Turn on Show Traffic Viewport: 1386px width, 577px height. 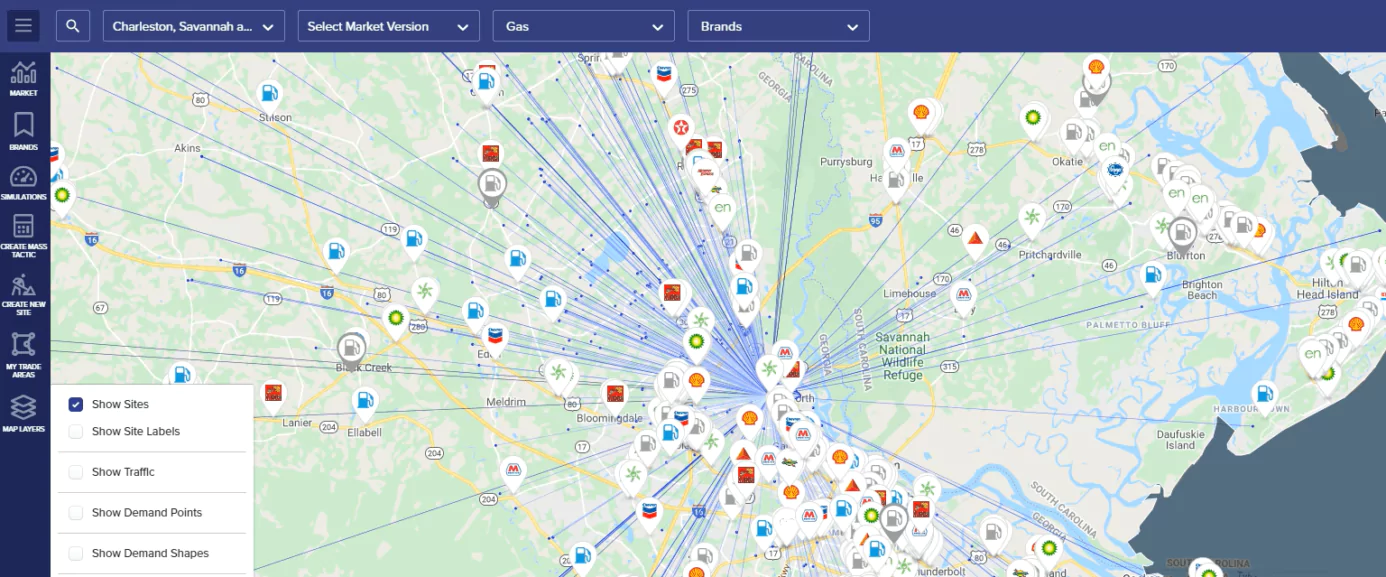(x=75, y=471)
